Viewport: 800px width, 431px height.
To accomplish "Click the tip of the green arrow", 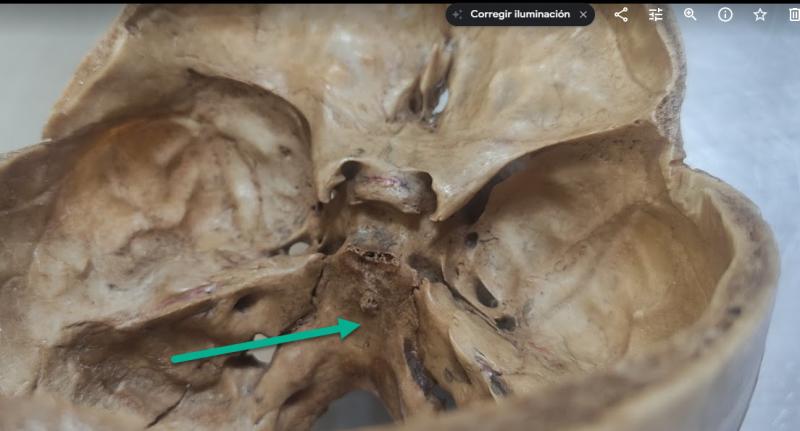I will (x=359, y=325).
